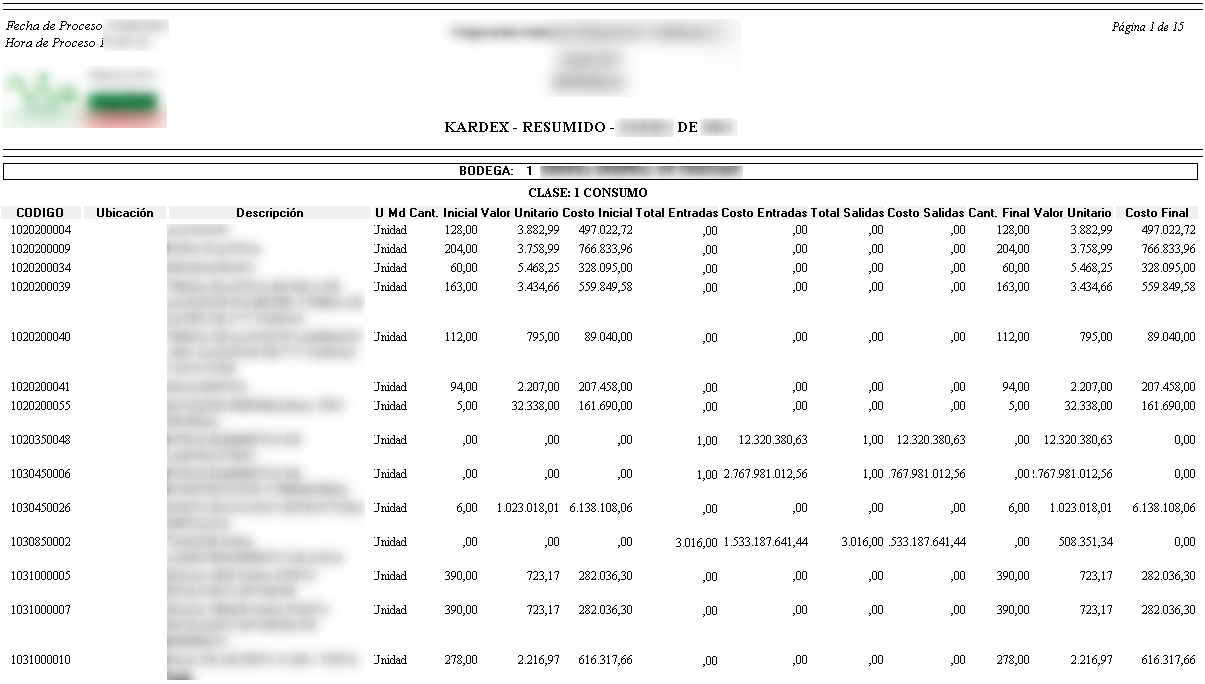This screenshot has height=684, width=1205.
Task: Select item code 1020200055
Action: (40, 406)
